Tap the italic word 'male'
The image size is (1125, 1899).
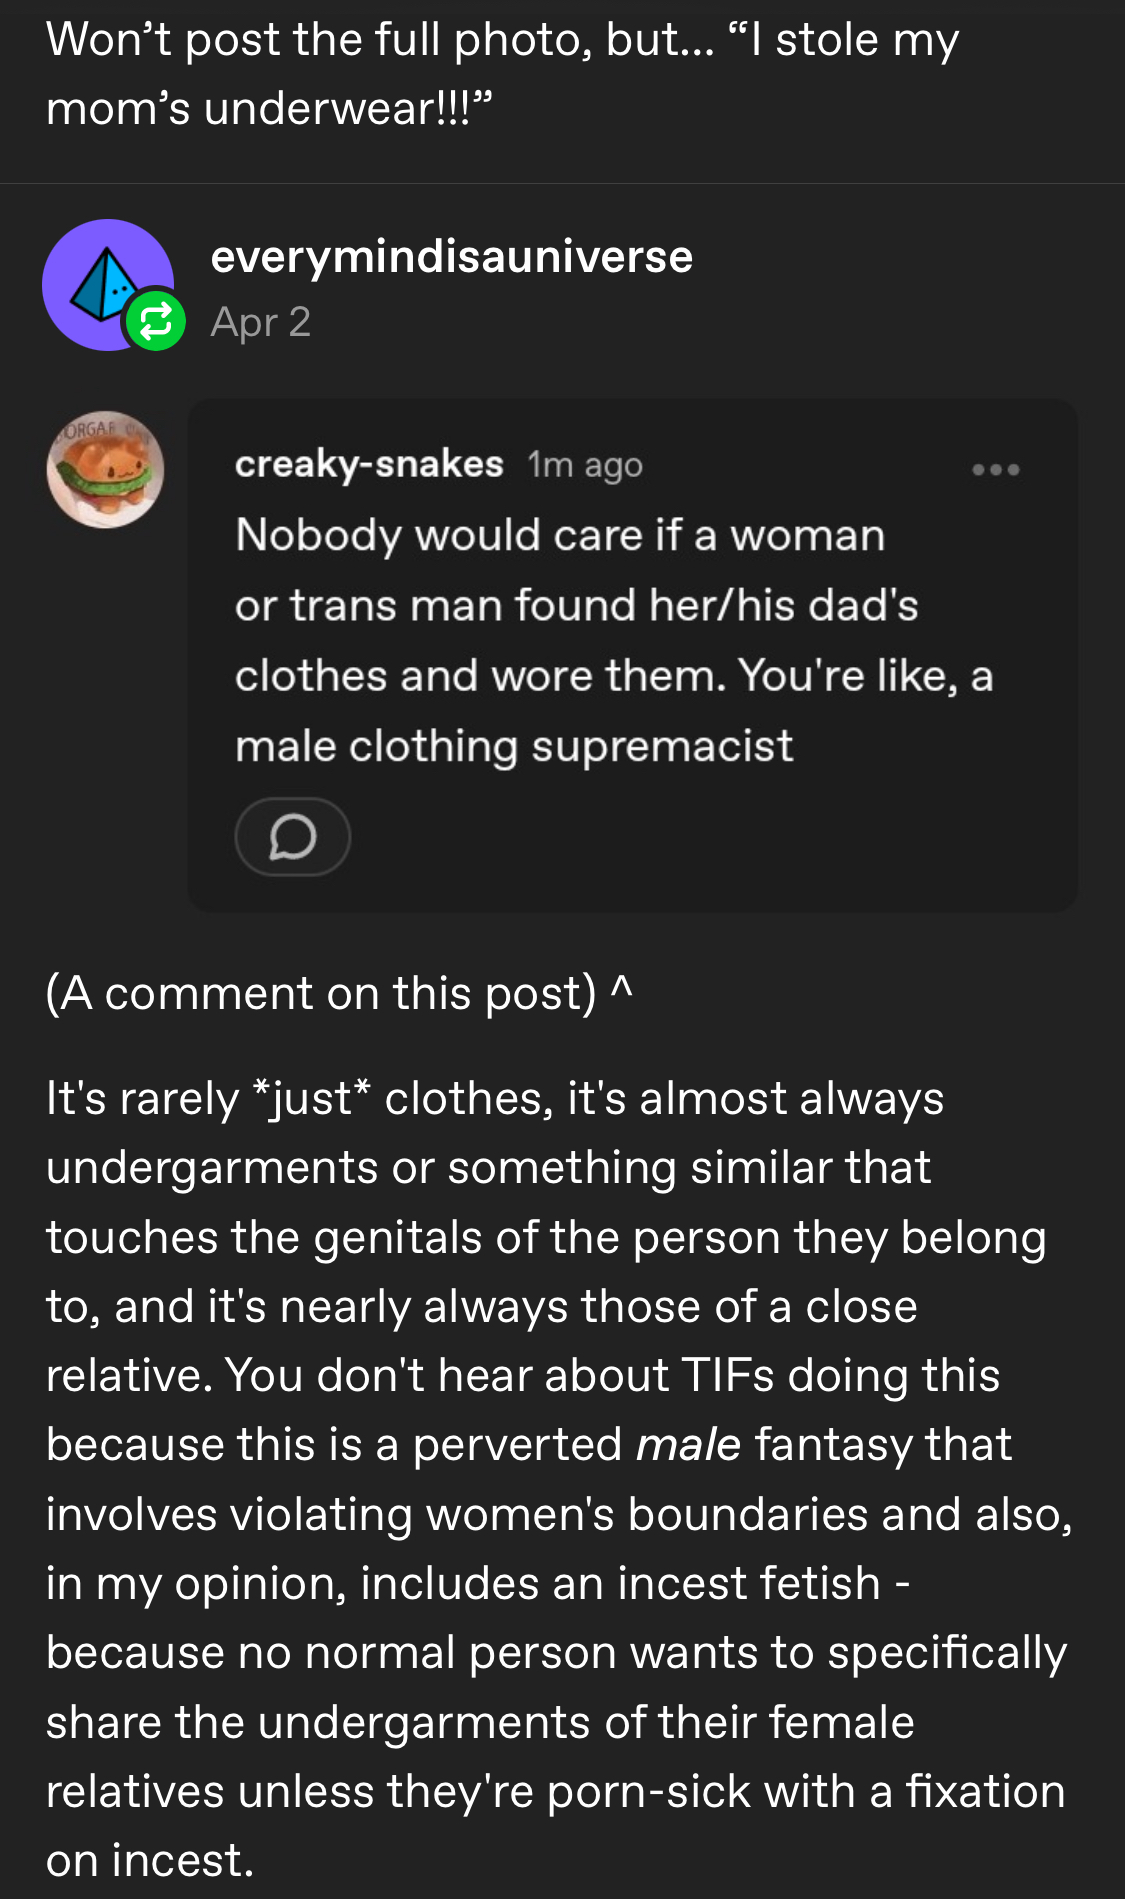689,1444
